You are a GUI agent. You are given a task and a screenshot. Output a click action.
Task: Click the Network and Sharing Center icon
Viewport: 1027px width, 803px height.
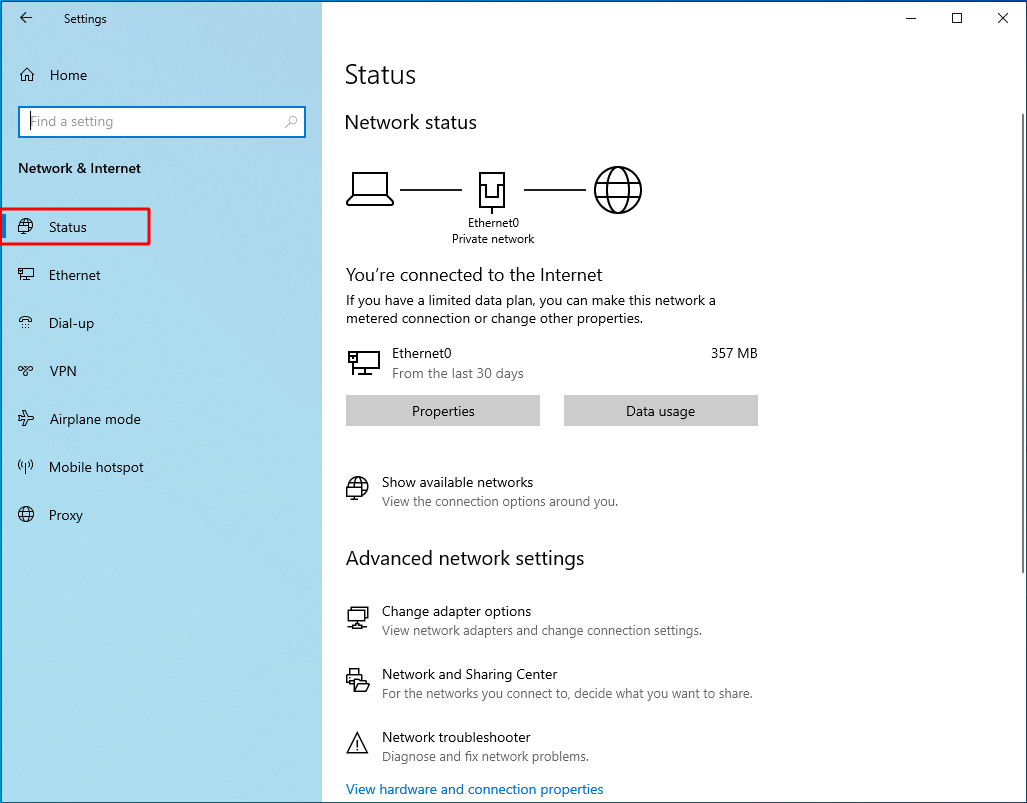pyautogui.click(x=357, y=681)
